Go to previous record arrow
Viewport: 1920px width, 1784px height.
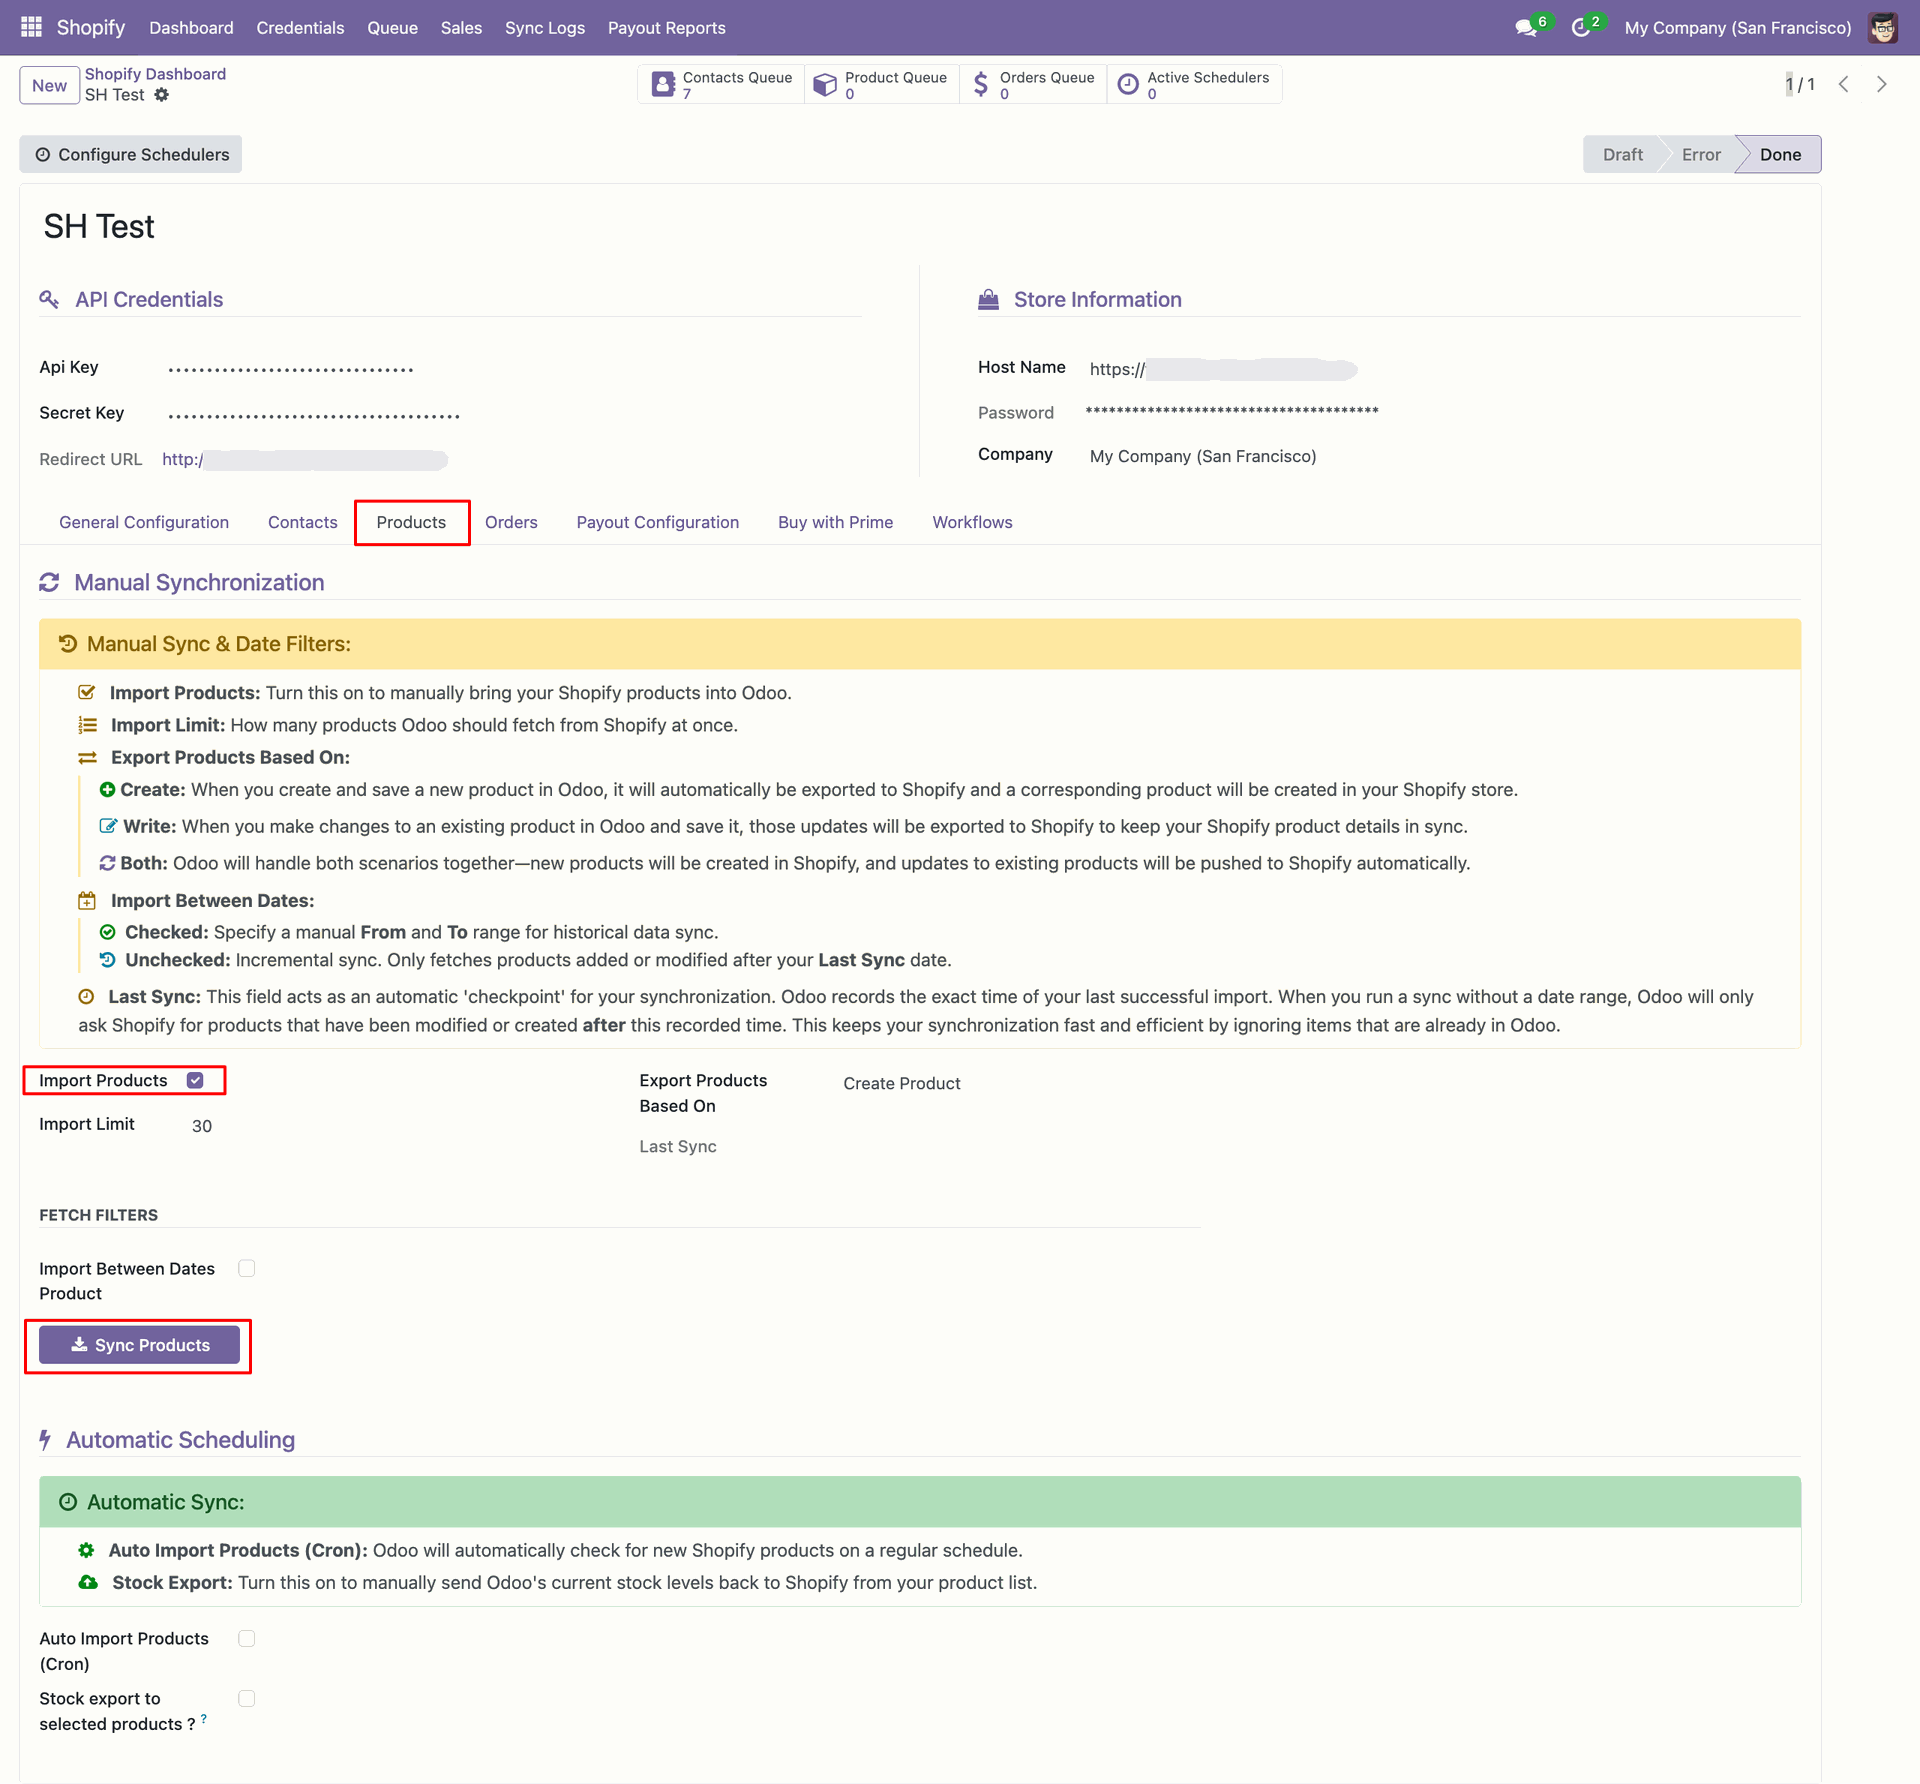pyautogui.click(x=1844, y=84)
